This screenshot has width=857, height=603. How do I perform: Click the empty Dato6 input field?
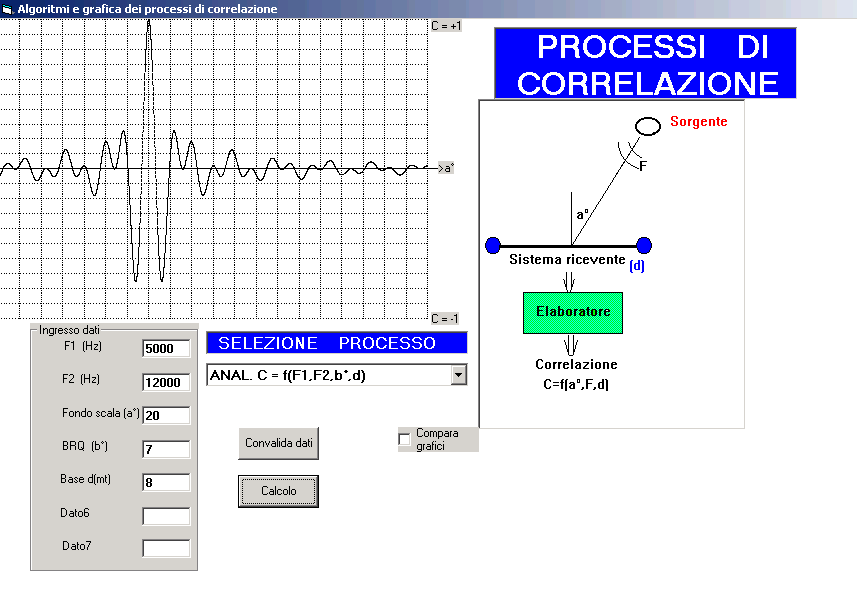[x=166, y=516]
